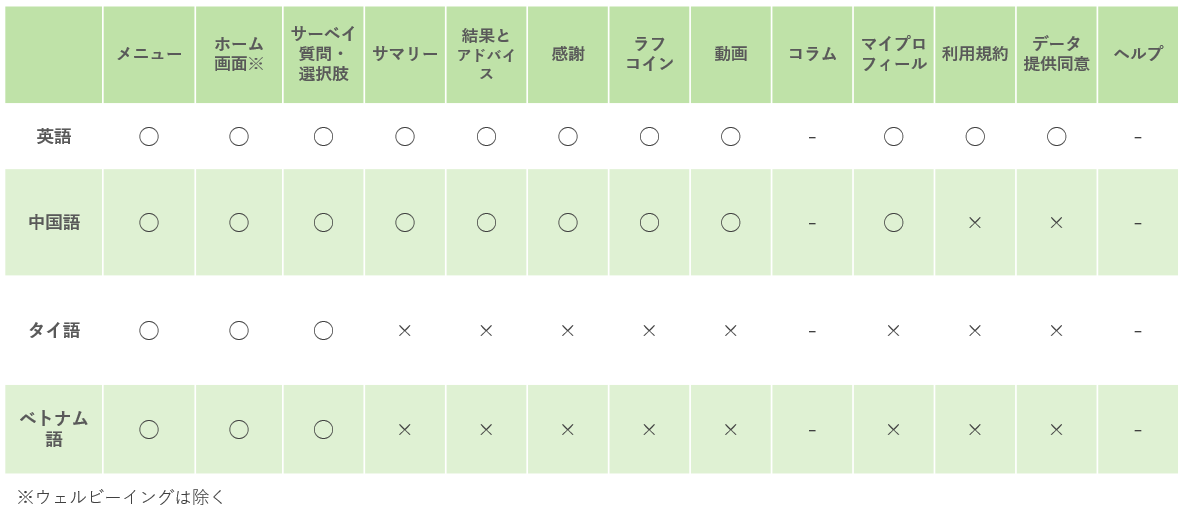Click the コラム column header

point(812,55)
